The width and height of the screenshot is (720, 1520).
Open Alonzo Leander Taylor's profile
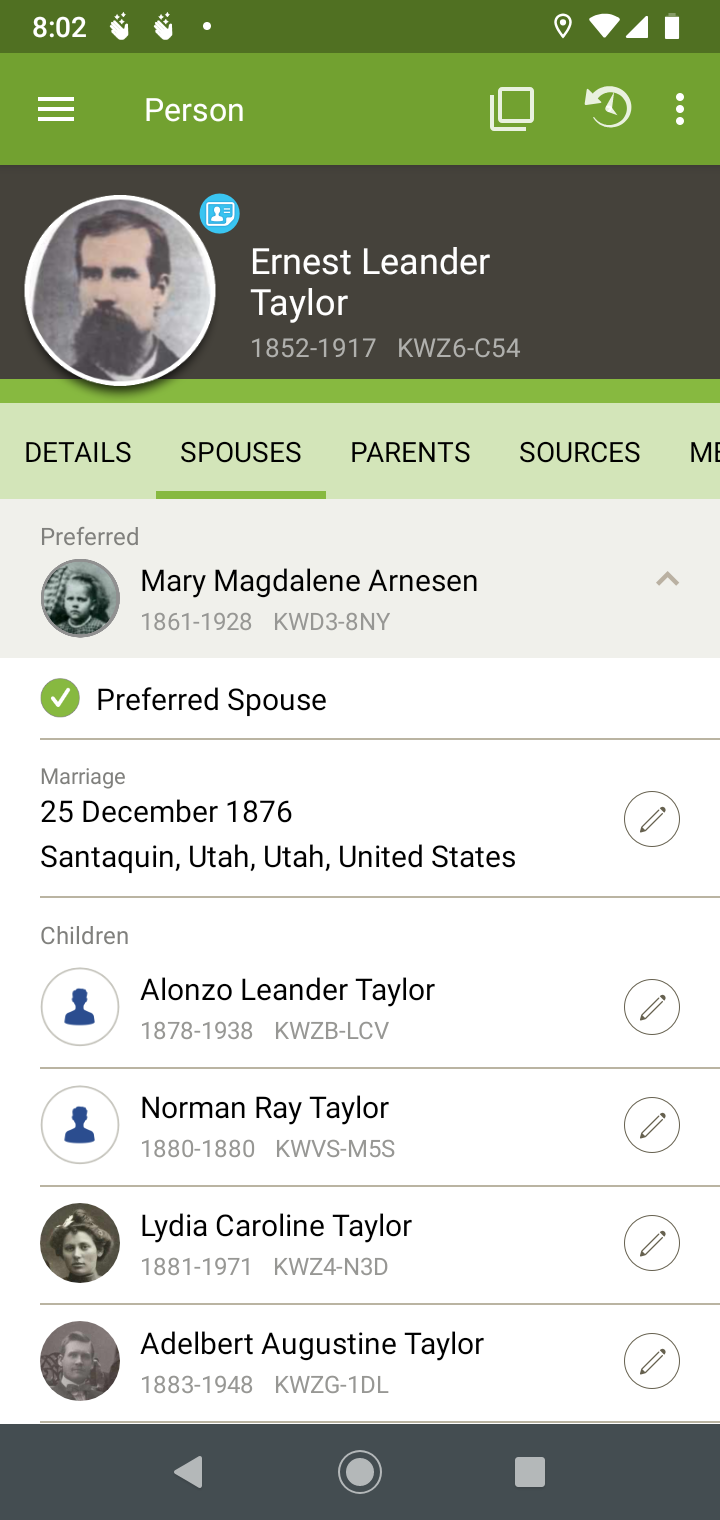tap(288, 1005)
